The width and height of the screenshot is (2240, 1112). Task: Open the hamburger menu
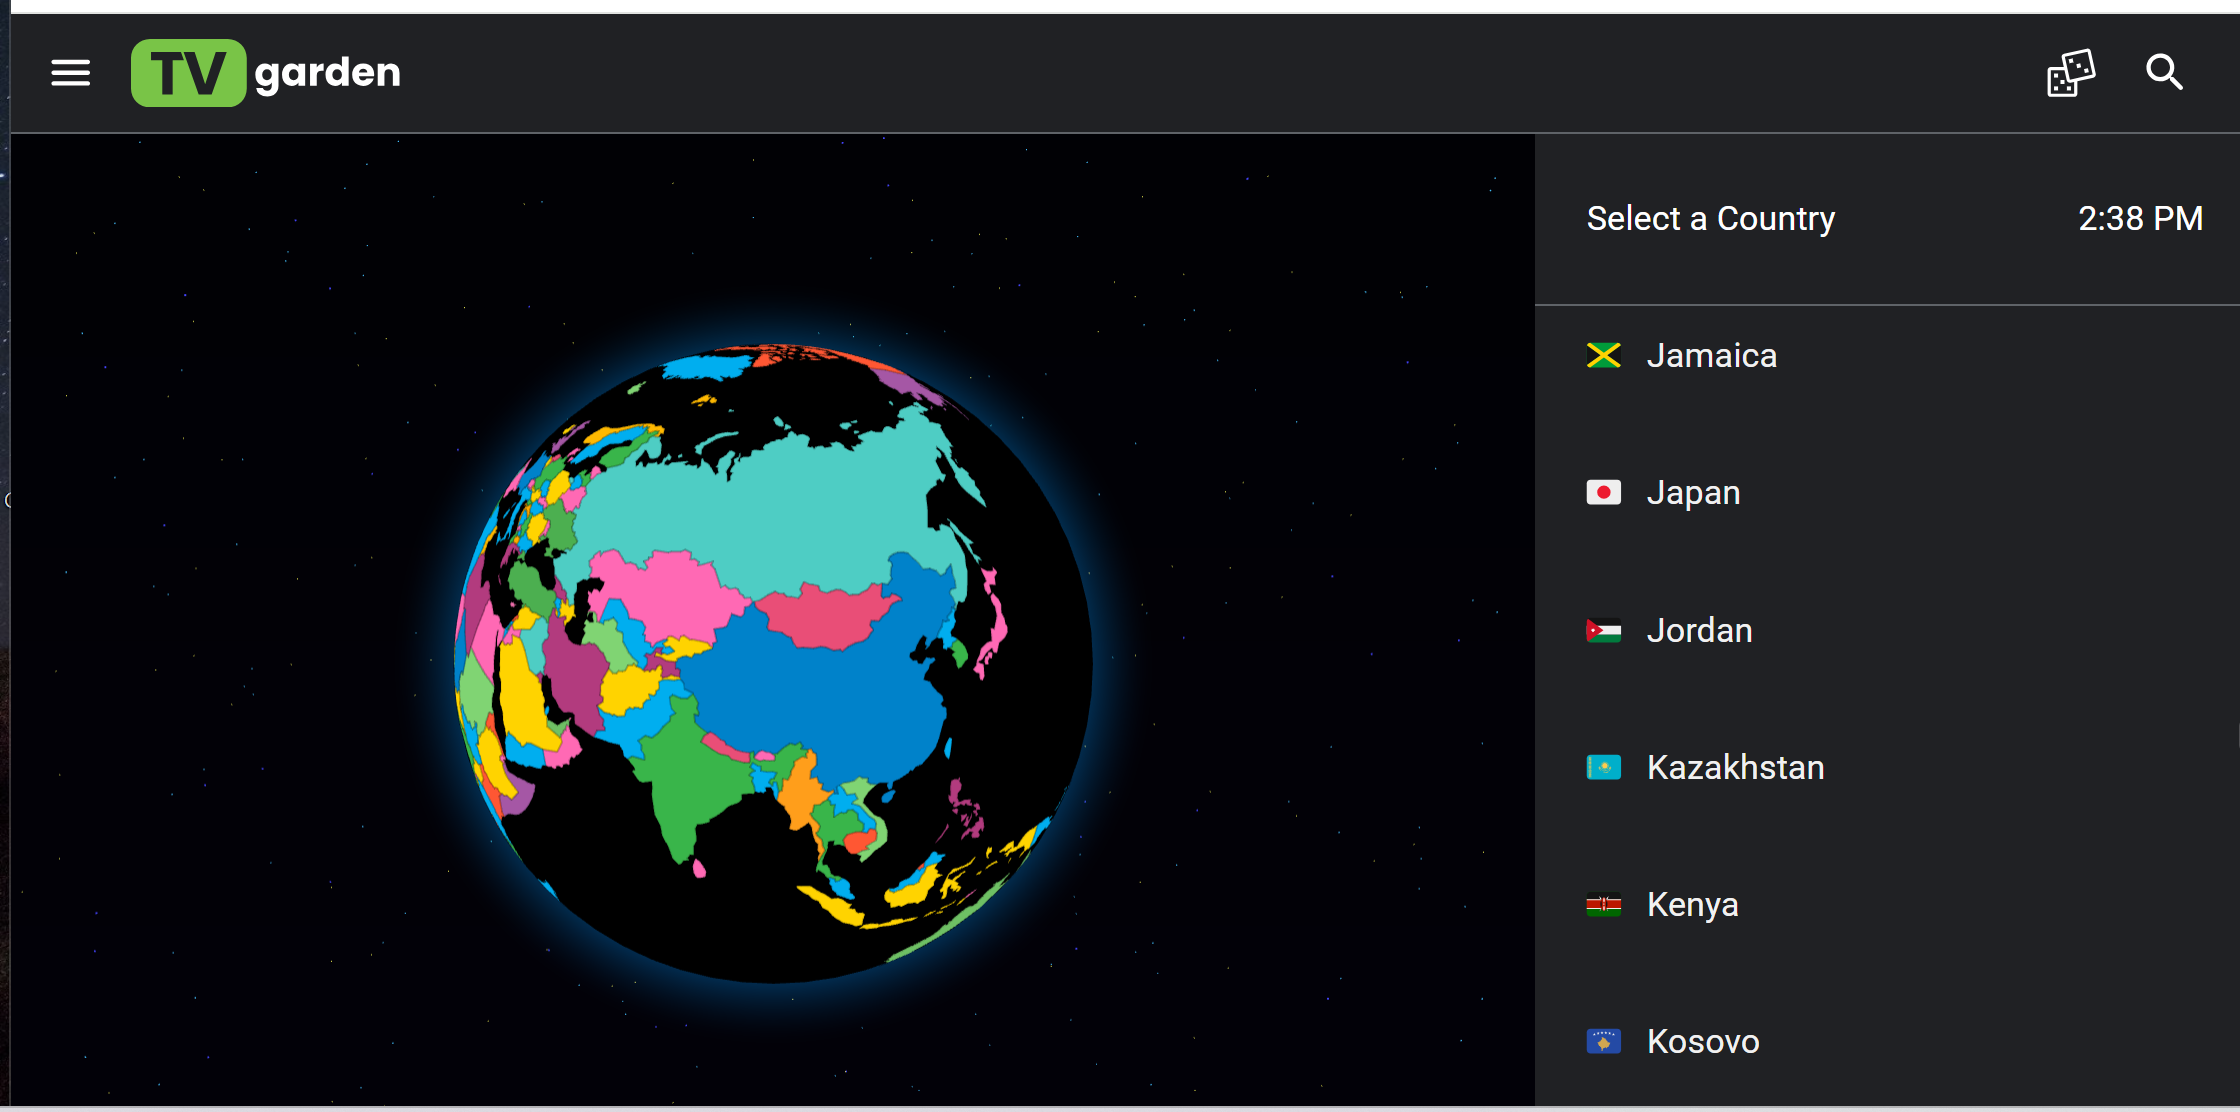click(70, 72)
